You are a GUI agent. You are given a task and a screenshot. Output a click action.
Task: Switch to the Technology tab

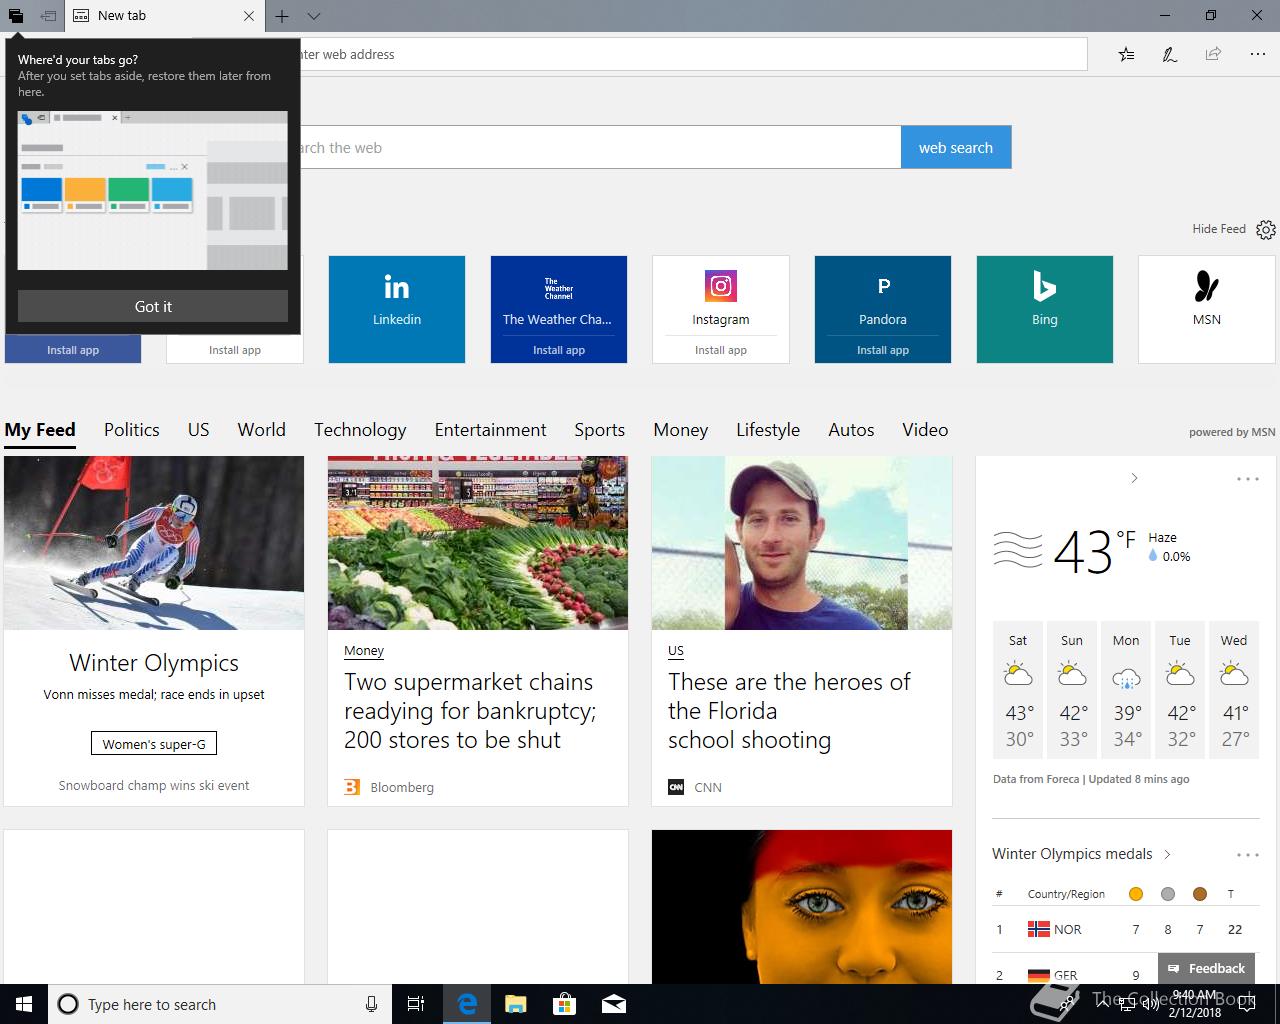click(360, 430)
